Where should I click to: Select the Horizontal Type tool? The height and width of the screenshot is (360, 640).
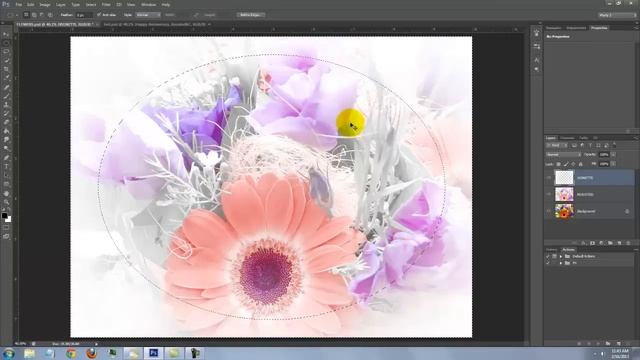[6, 167]
